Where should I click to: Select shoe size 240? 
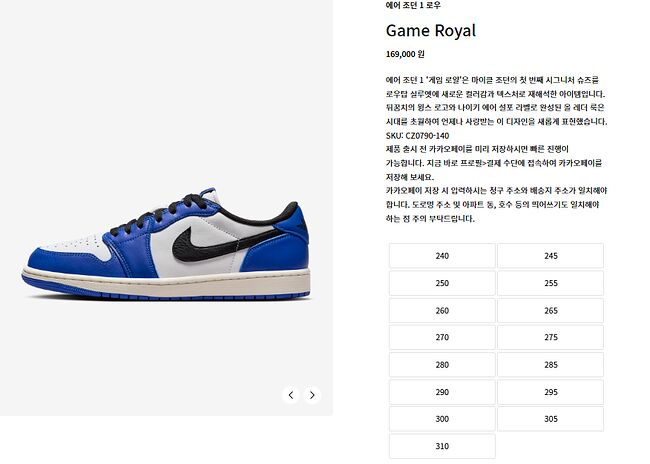442,256
